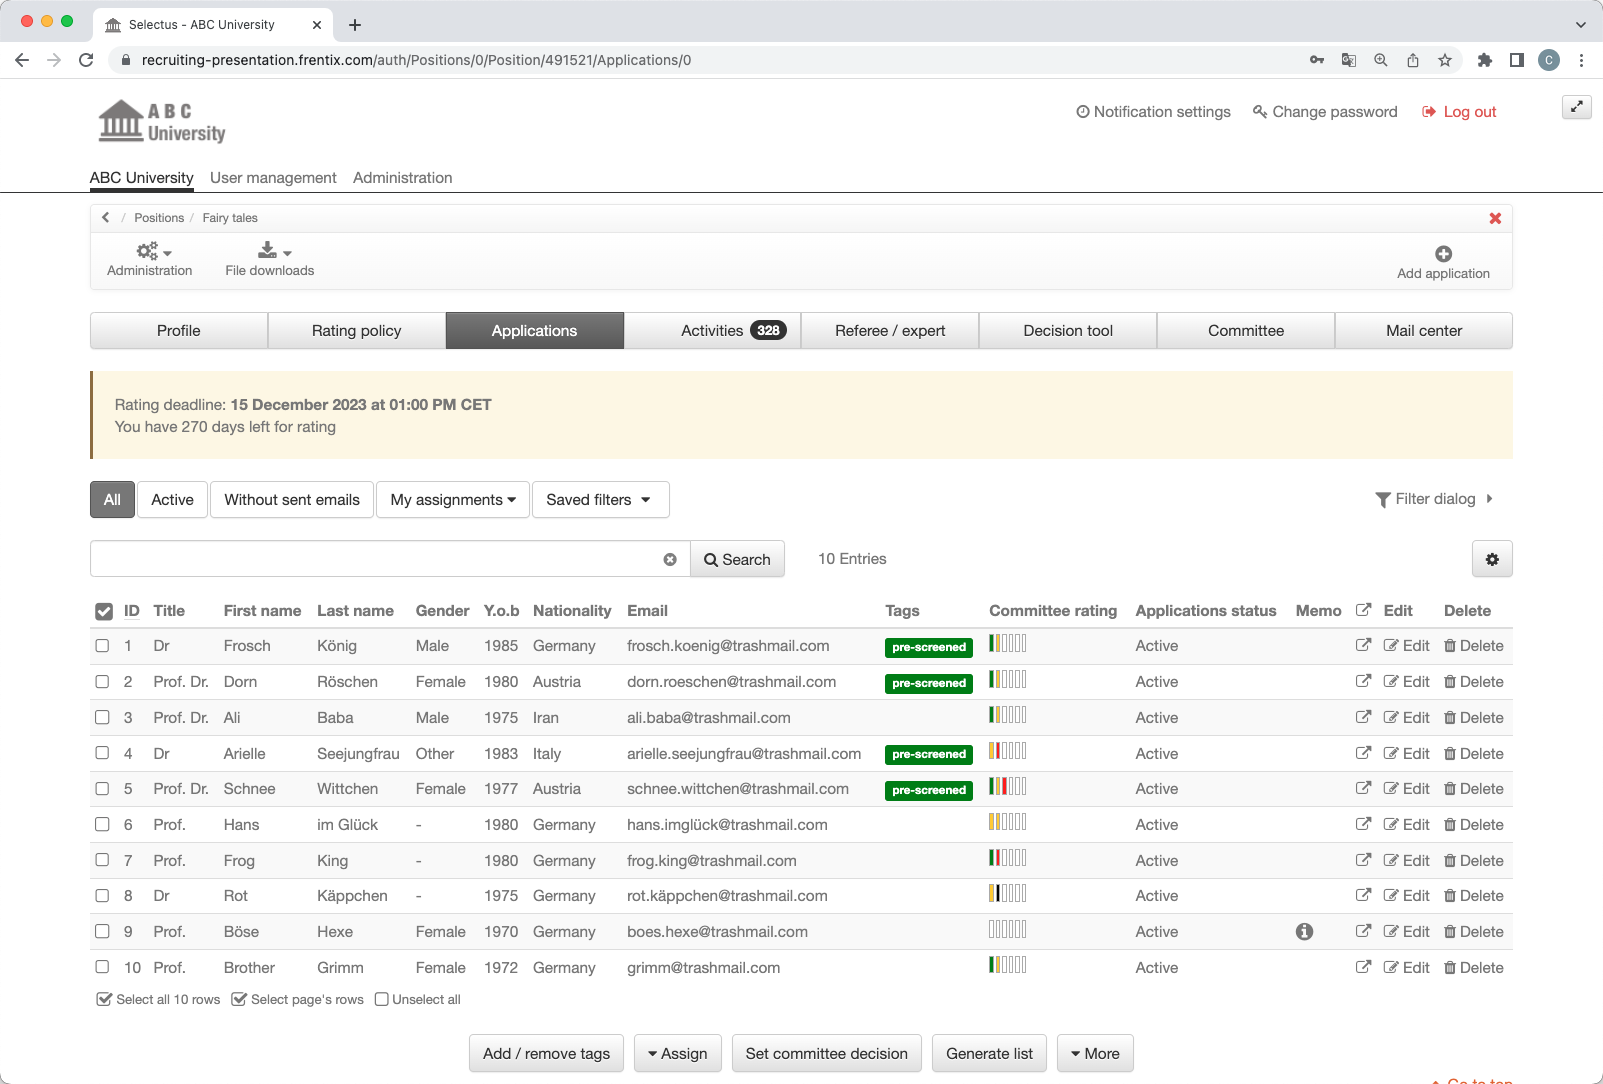Image resolution: width=1603 pixels, height=1084 pixels.
Task: Edit the Wittchen application
Action: pyautogui.click(x=1407, y=789)
